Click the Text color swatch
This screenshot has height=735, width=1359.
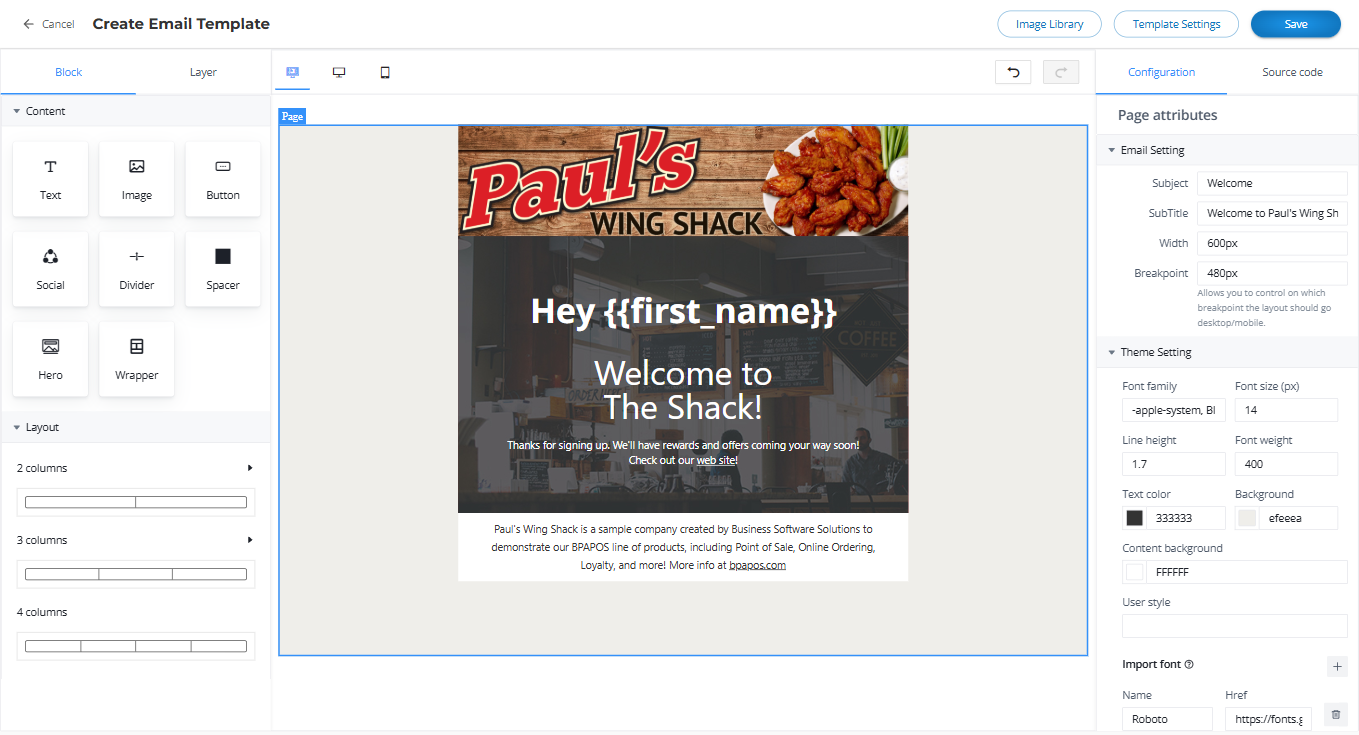1135,518
